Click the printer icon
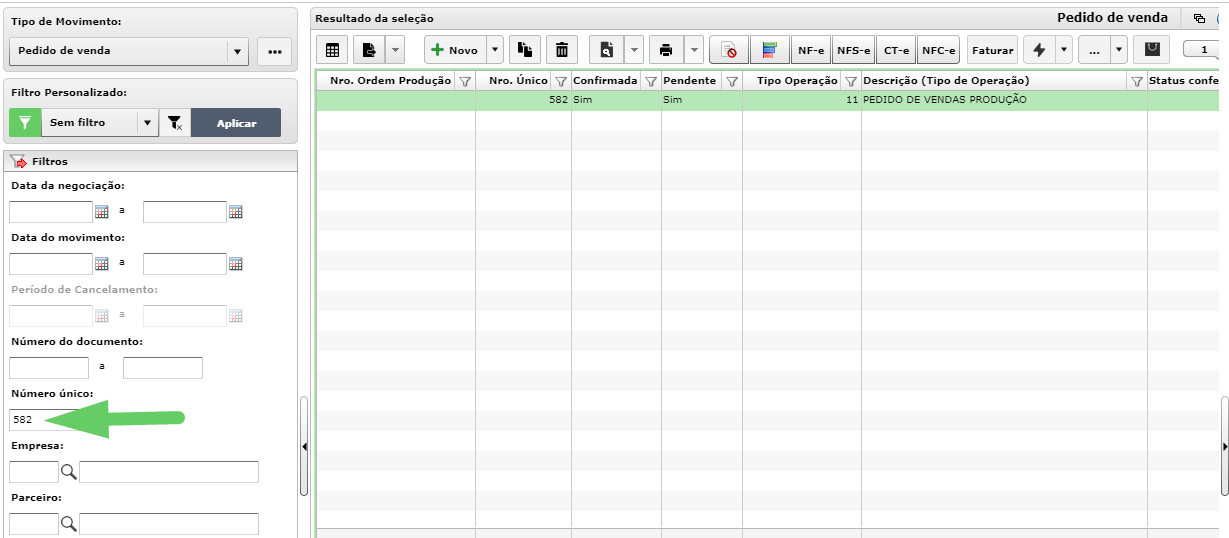The height and width of the screenshot is (538, 1229). pyautogui.click(x=666, y=50)
